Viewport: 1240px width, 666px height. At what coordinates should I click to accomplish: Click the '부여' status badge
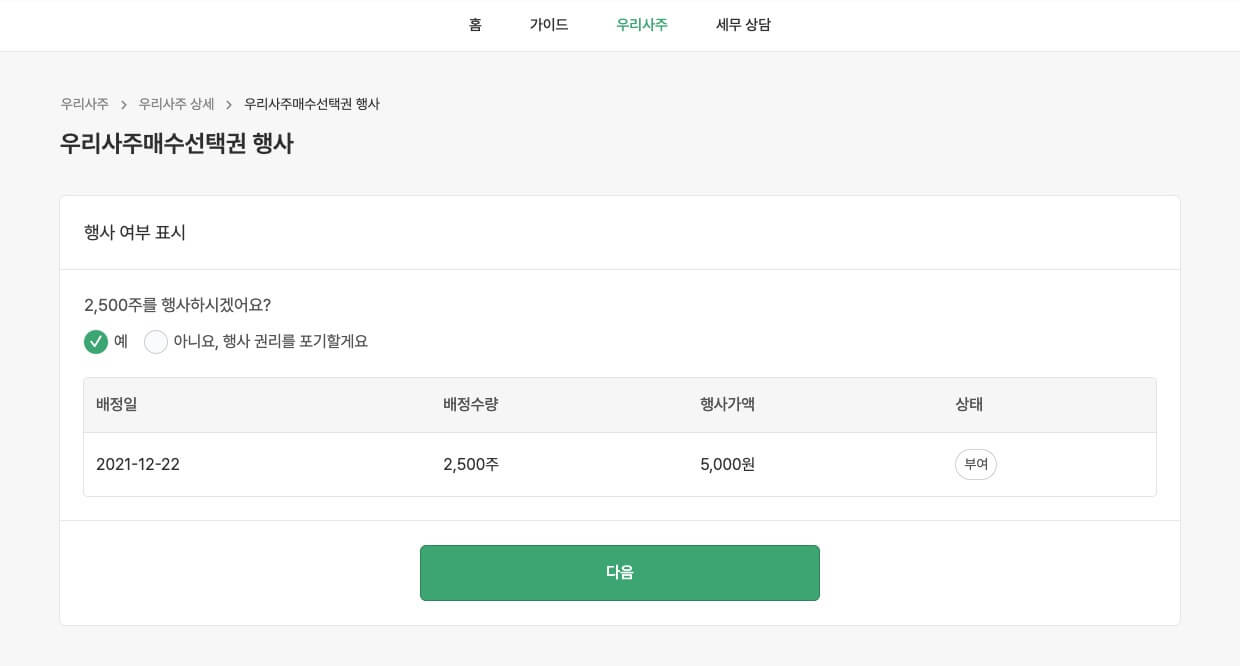(975, 464)
